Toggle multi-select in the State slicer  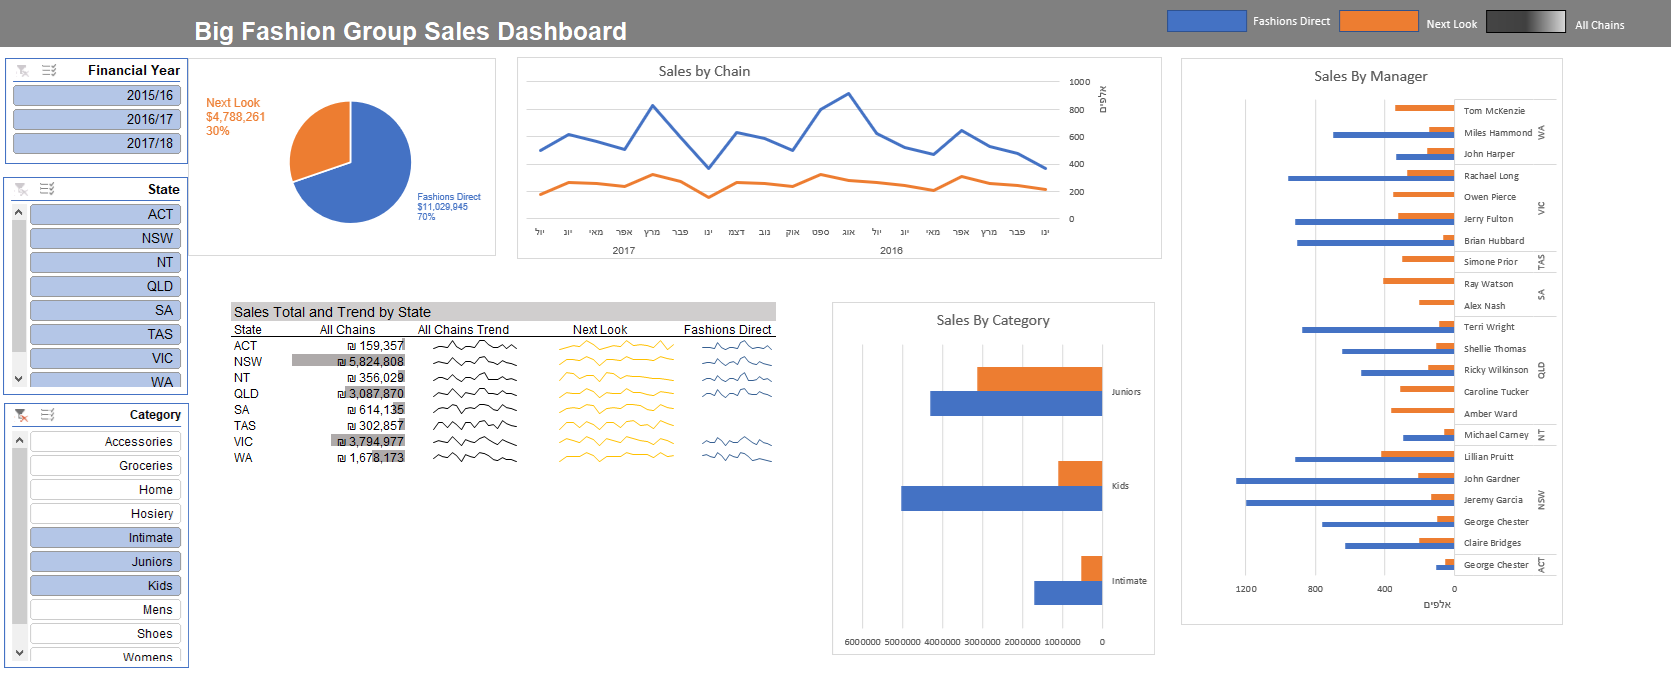click(47, 189)
